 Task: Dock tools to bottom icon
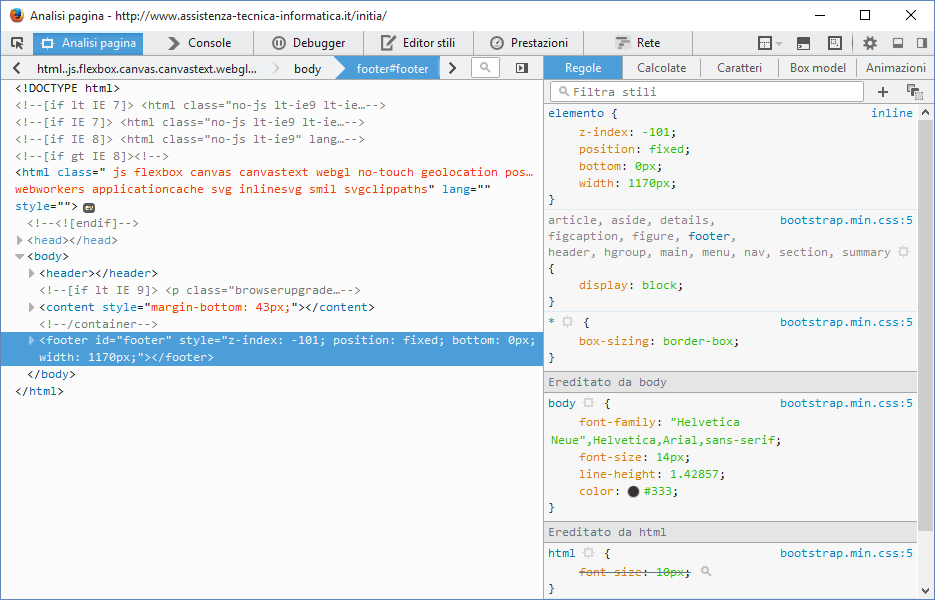pos(897,43)
